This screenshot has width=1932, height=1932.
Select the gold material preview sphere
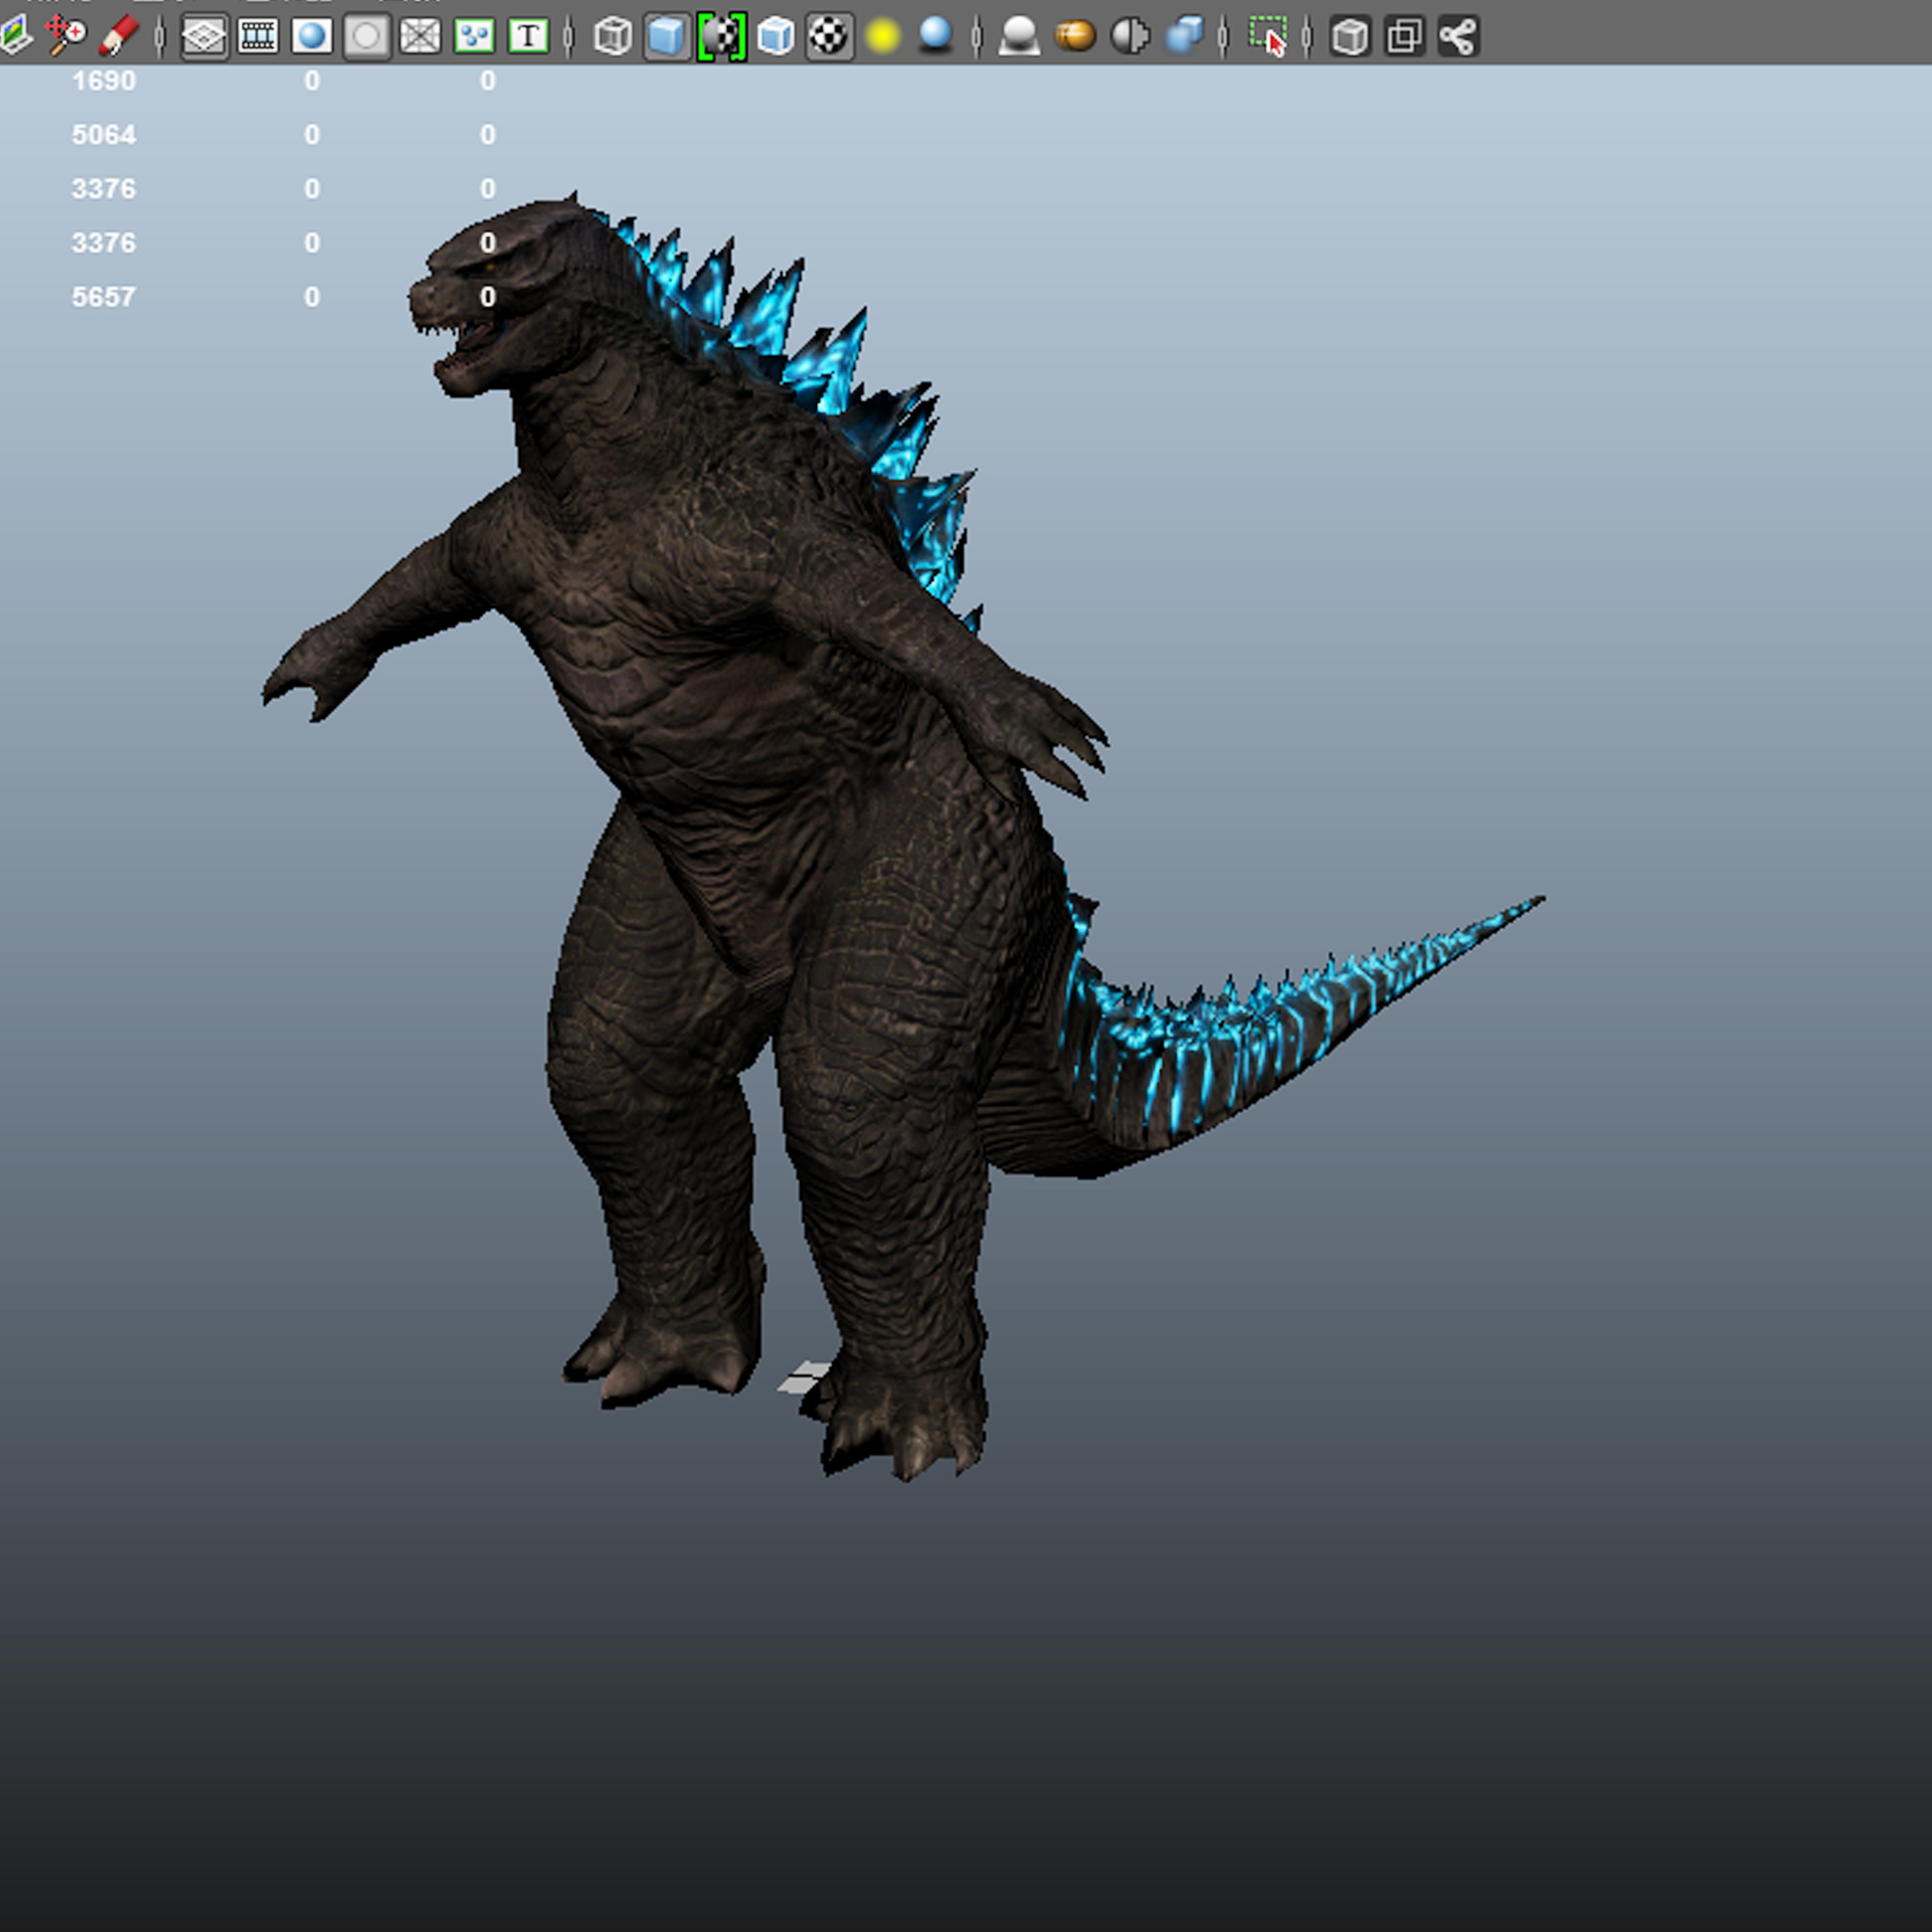[x=1078, y=37]
